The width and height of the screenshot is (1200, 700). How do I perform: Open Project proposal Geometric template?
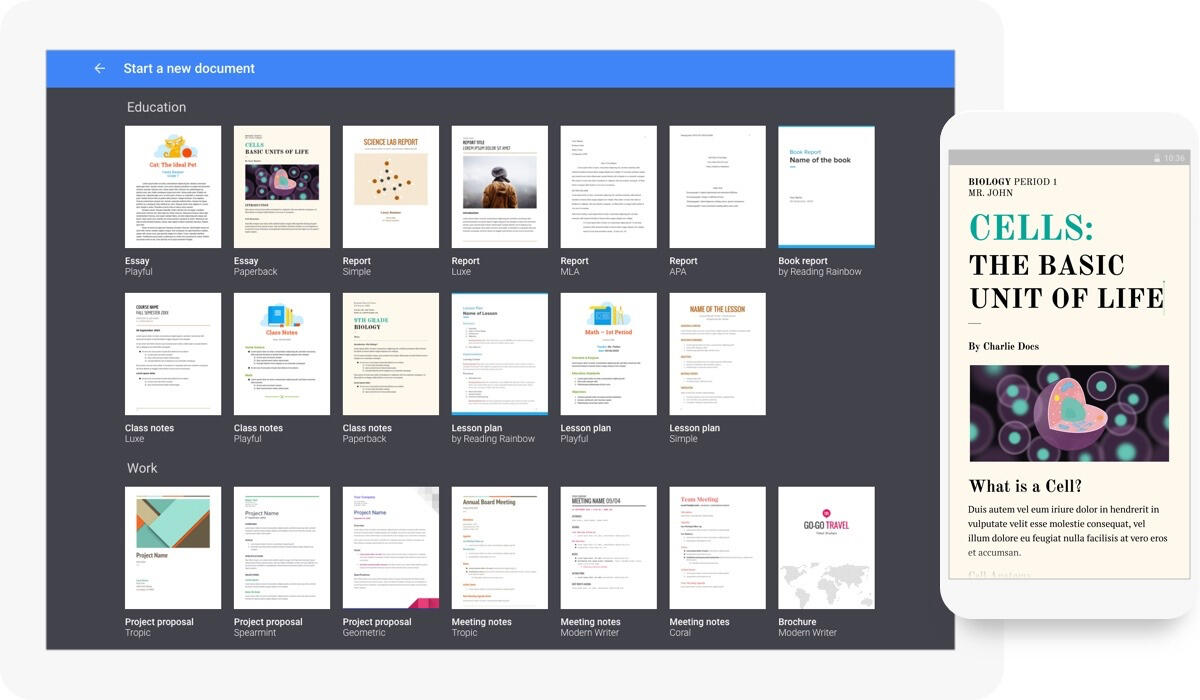click(x=391, y=548)
